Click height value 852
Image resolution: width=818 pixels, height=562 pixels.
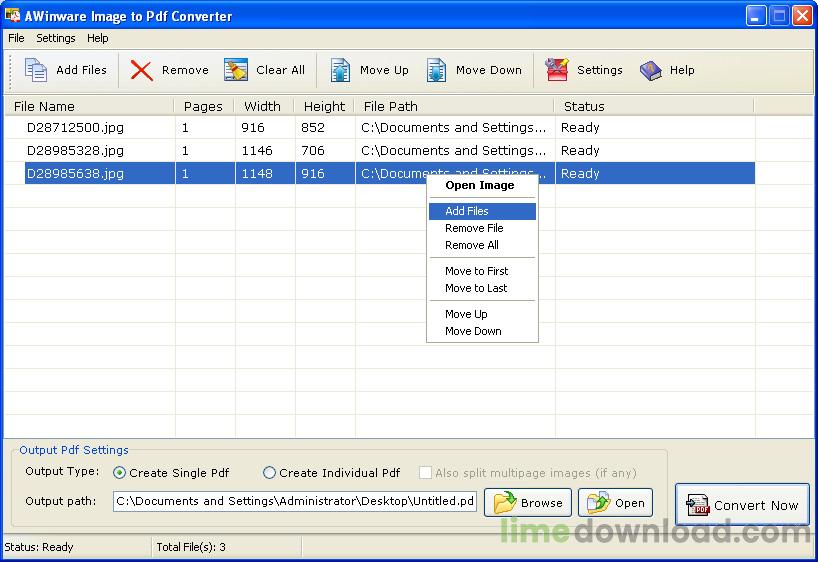click(x=313, y=127)
